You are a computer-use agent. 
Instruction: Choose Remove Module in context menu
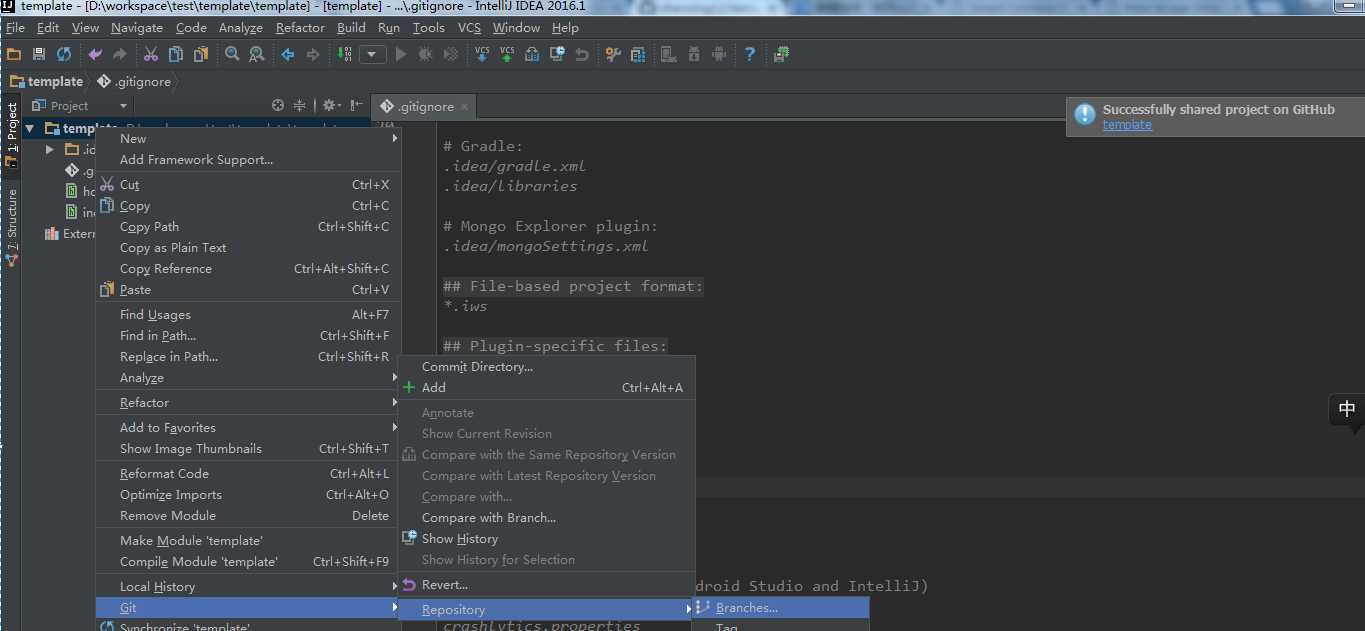pos(248,515)
